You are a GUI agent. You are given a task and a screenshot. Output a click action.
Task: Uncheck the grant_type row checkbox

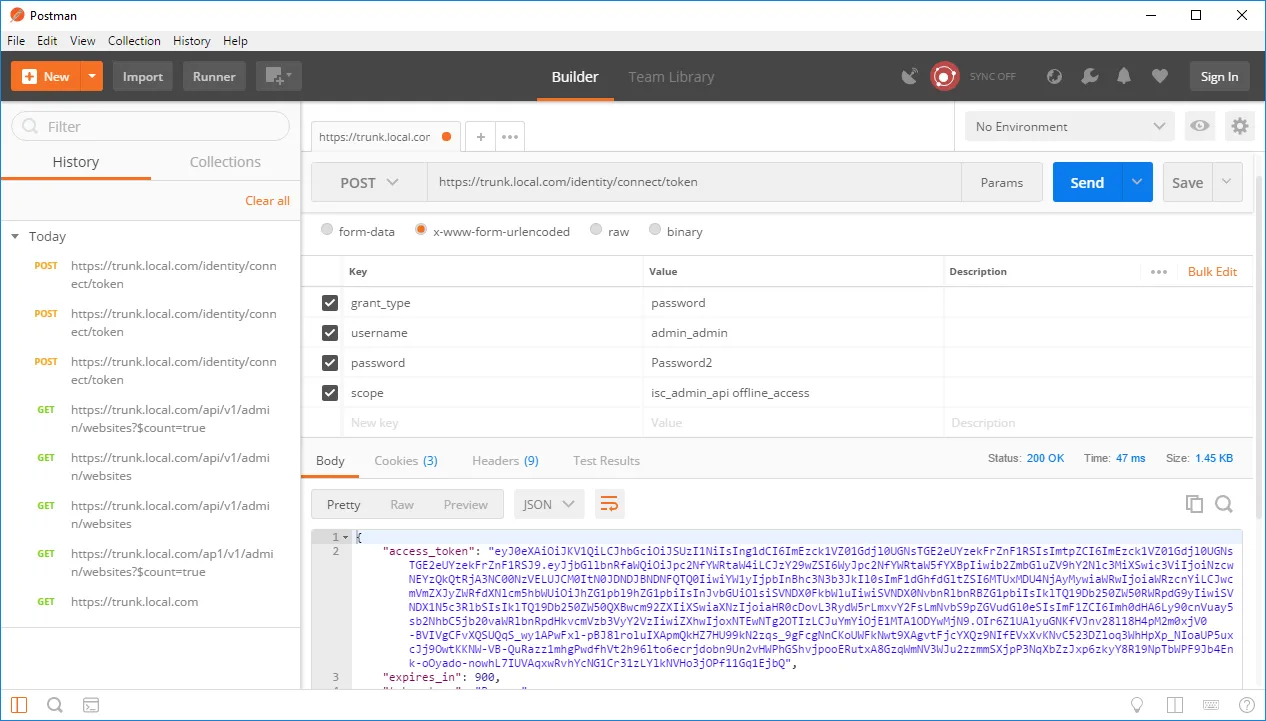click(330, 303)
